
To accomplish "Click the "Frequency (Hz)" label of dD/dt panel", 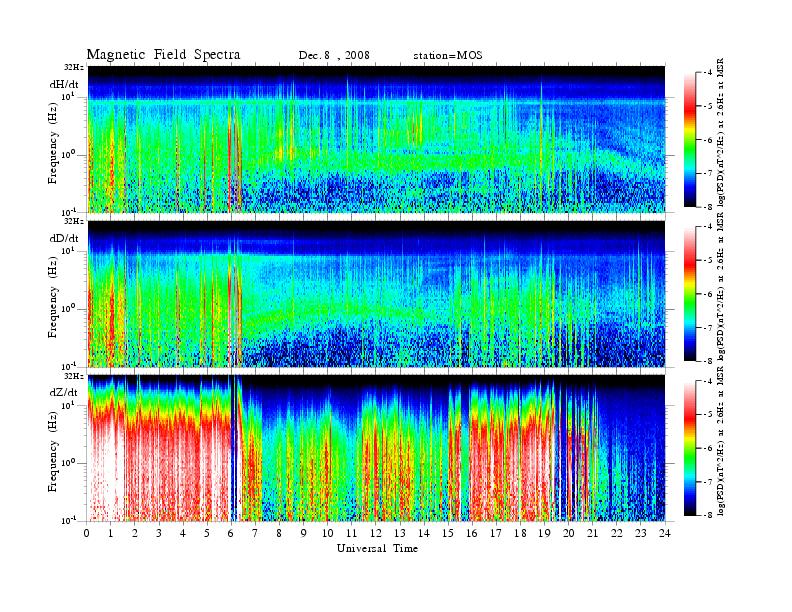I will [54, 297].
